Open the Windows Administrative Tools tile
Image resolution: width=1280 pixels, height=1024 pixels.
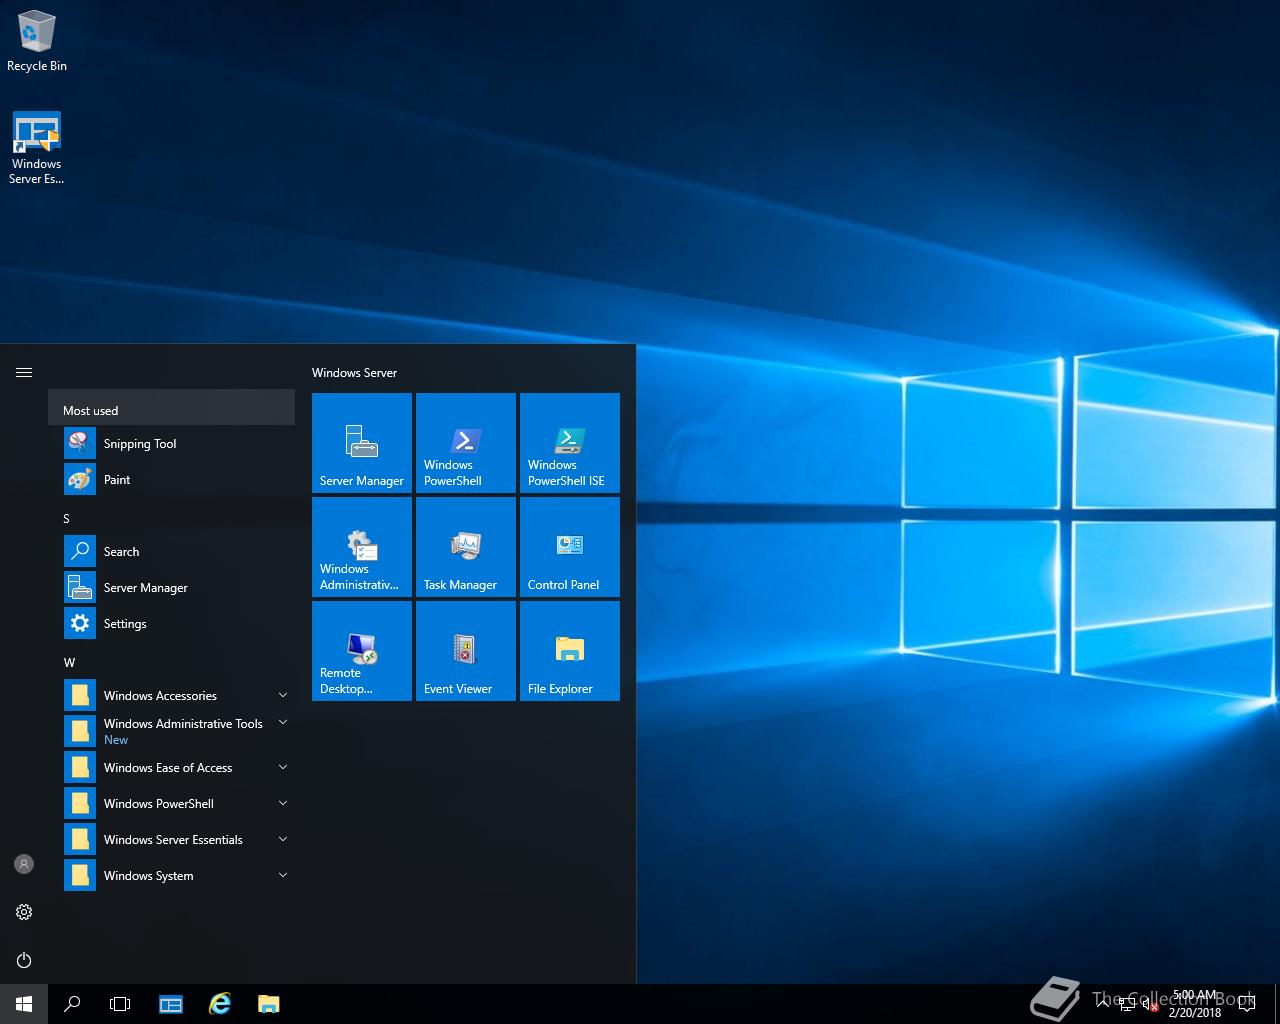(x=362, y=547)
